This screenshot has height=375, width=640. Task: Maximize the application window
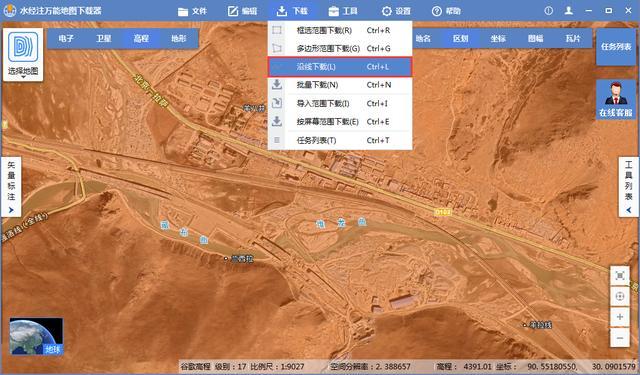tap(609, 11)
